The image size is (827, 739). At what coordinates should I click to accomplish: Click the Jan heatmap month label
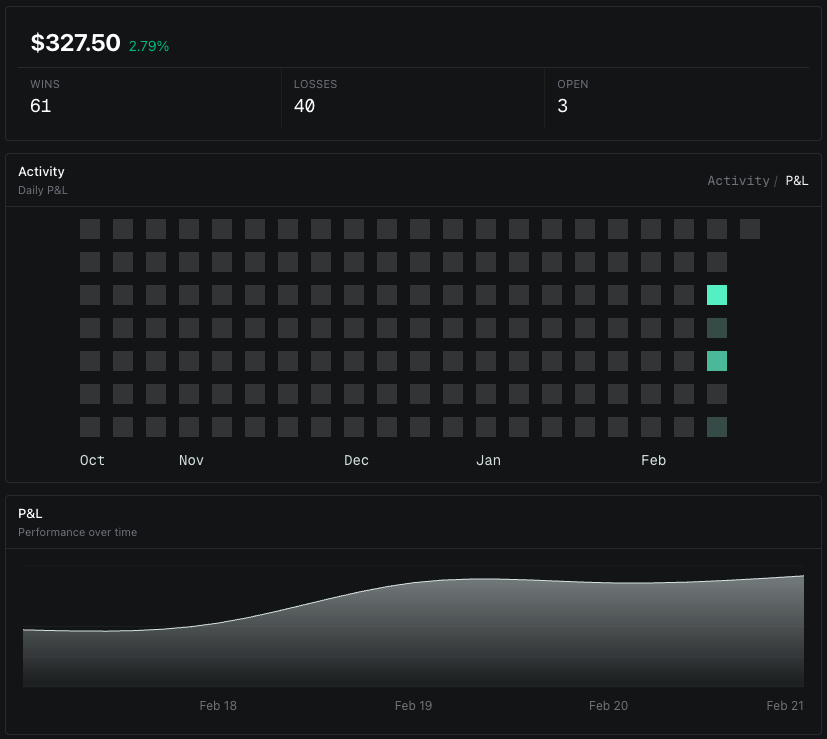pyautogui.click(x=488, y=460)
